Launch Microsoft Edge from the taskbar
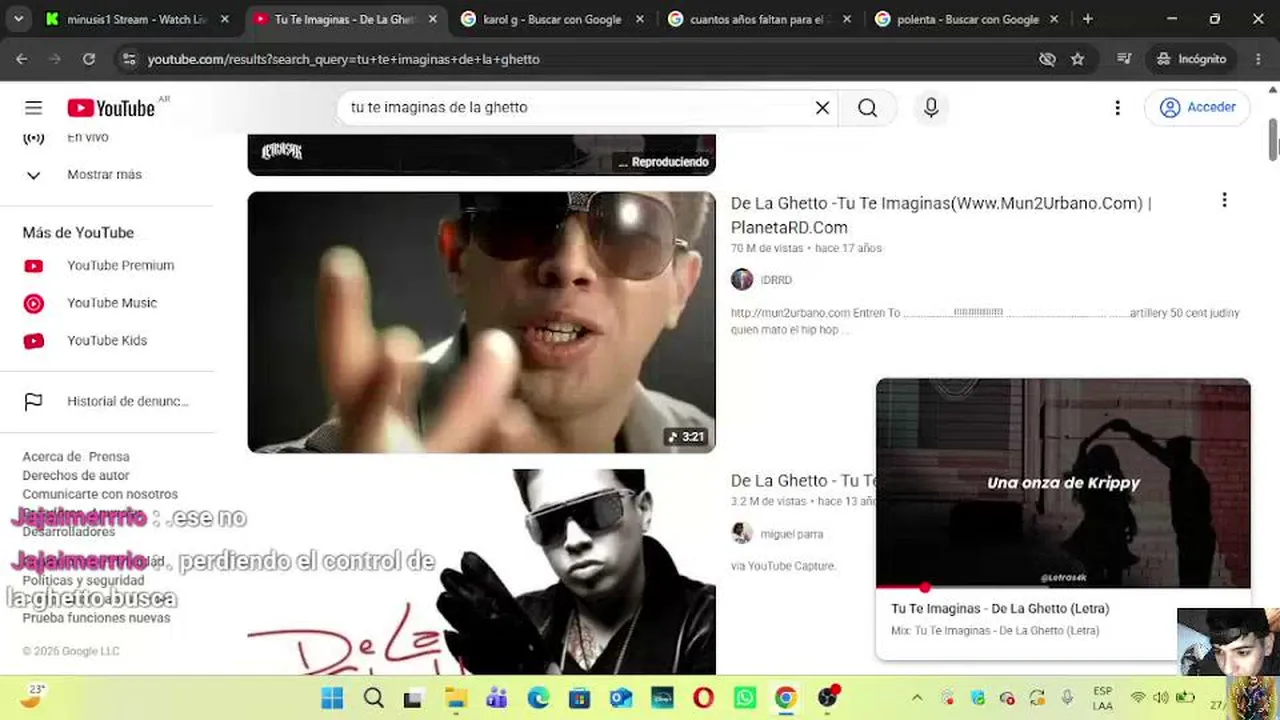The height and width of the screenshot is (720, 1280). pyautogui.click(x=538, y=698)
